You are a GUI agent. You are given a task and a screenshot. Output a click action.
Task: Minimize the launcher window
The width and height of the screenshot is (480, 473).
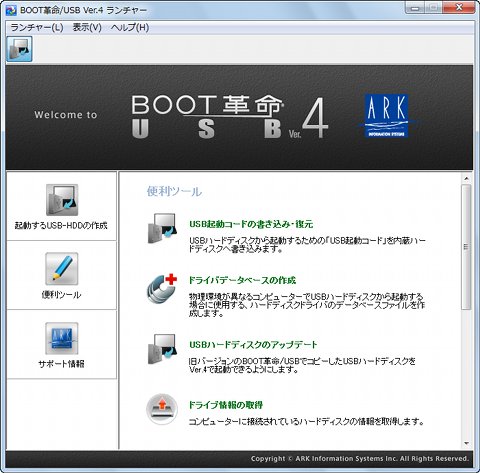point(415,7)
